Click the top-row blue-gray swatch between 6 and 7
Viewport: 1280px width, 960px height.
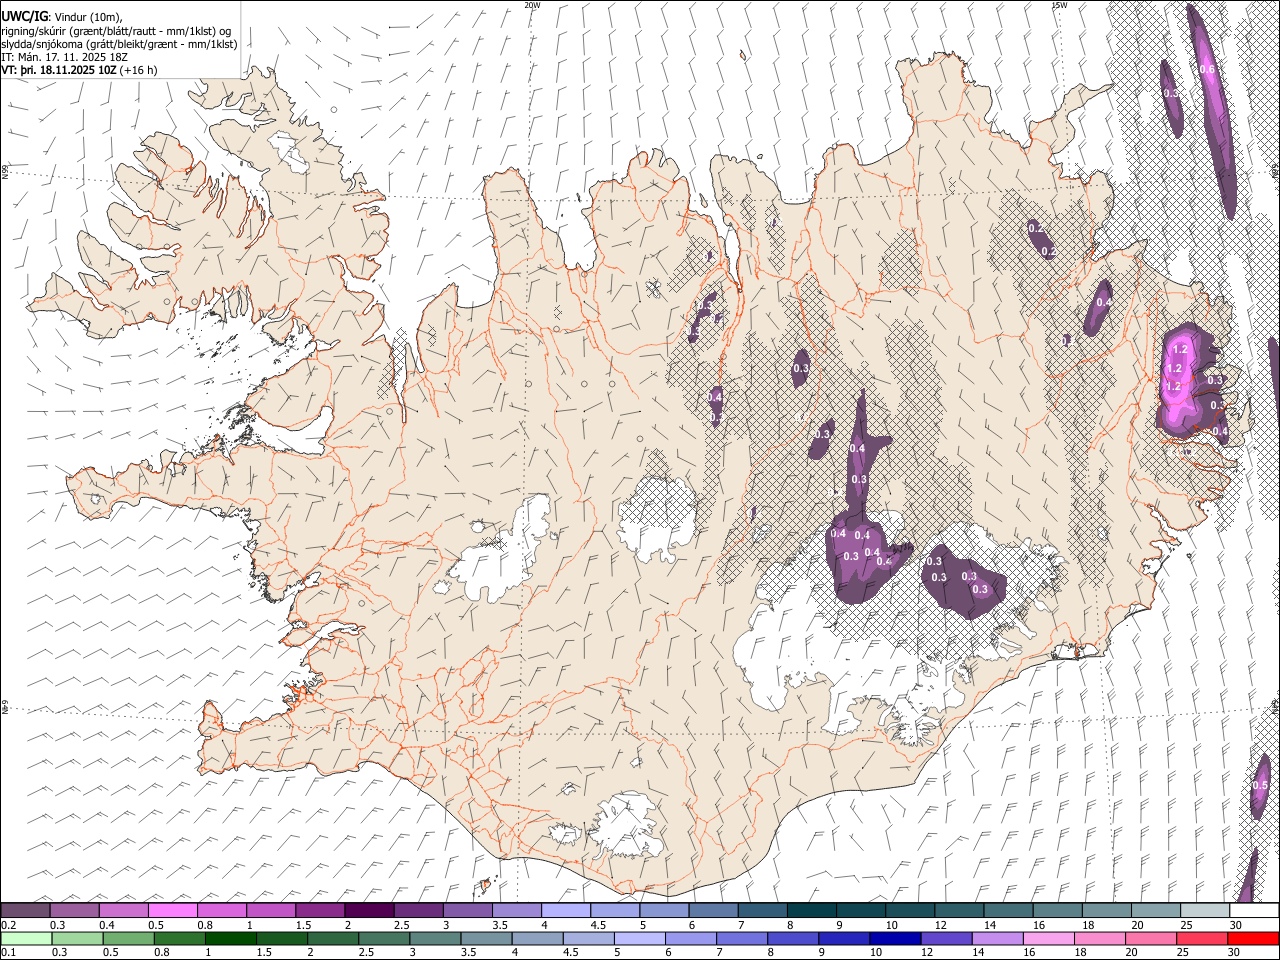(x=713, y=910)
